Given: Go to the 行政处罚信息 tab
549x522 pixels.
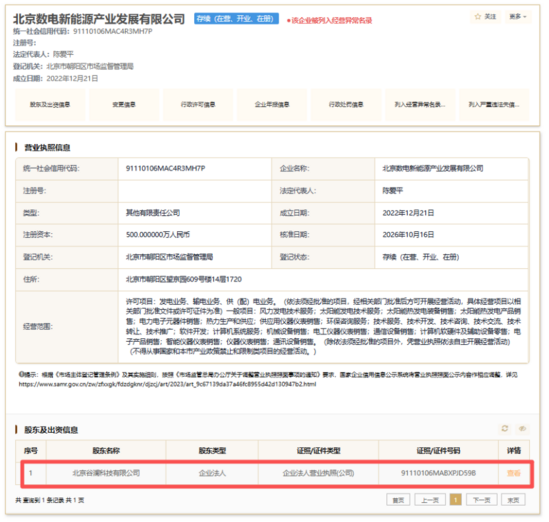Looking at the screenshot, I should coord(346,104).
